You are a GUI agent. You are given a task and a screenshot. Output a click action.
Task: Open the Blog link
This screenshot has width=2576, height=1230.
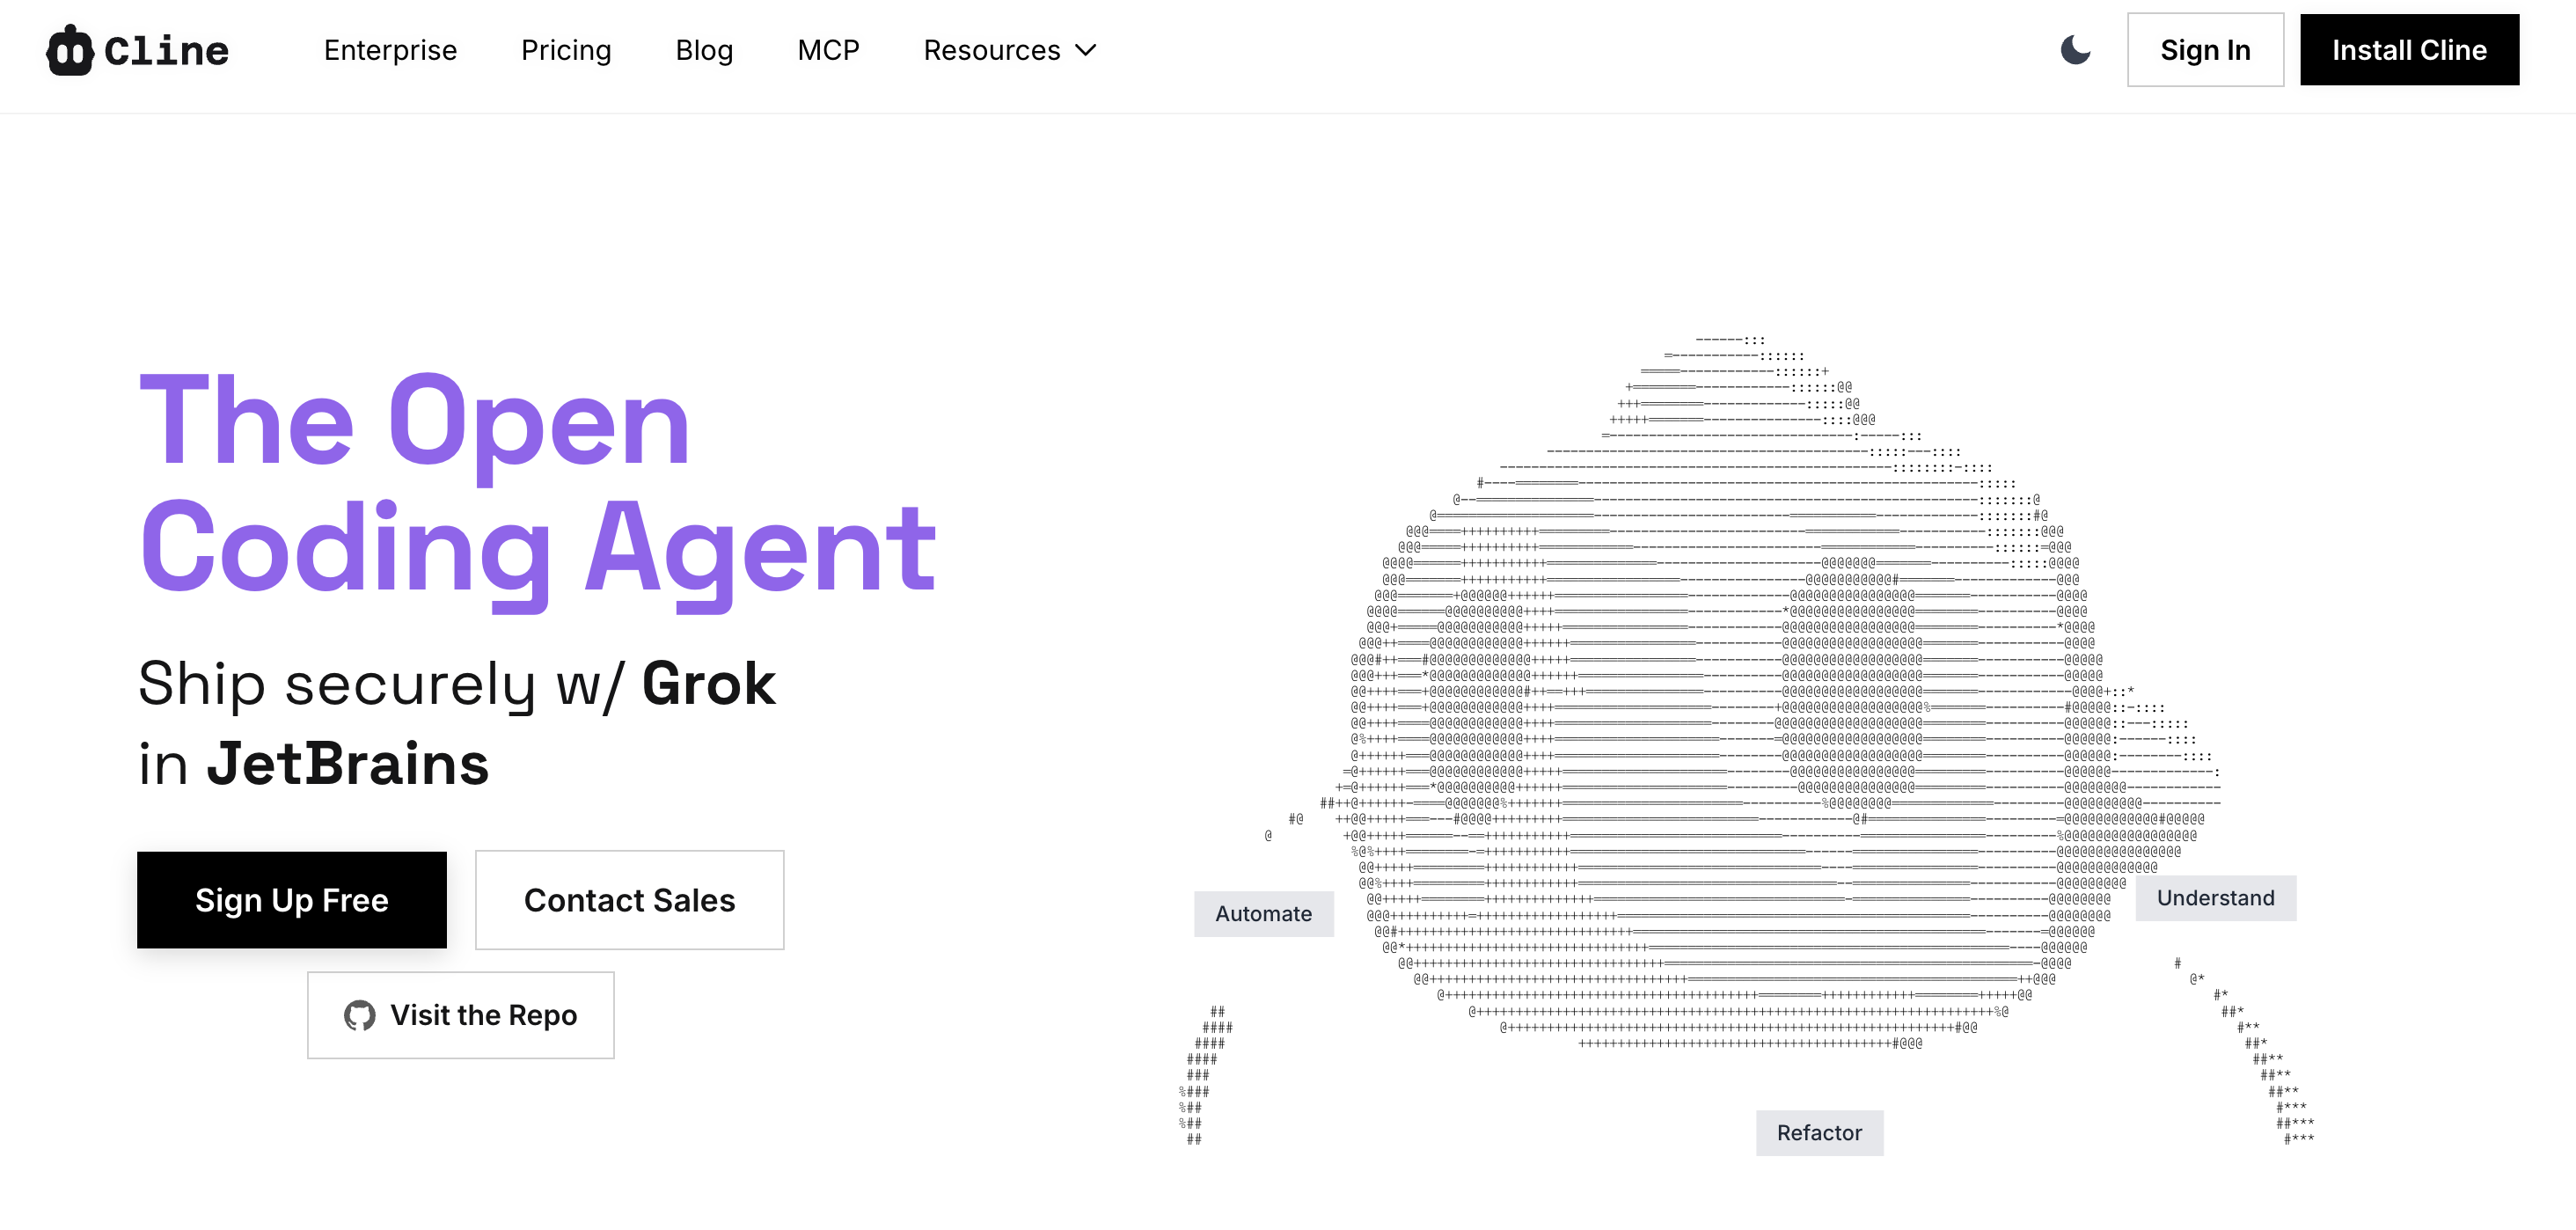pyautogui.click(x=704, y=50)
